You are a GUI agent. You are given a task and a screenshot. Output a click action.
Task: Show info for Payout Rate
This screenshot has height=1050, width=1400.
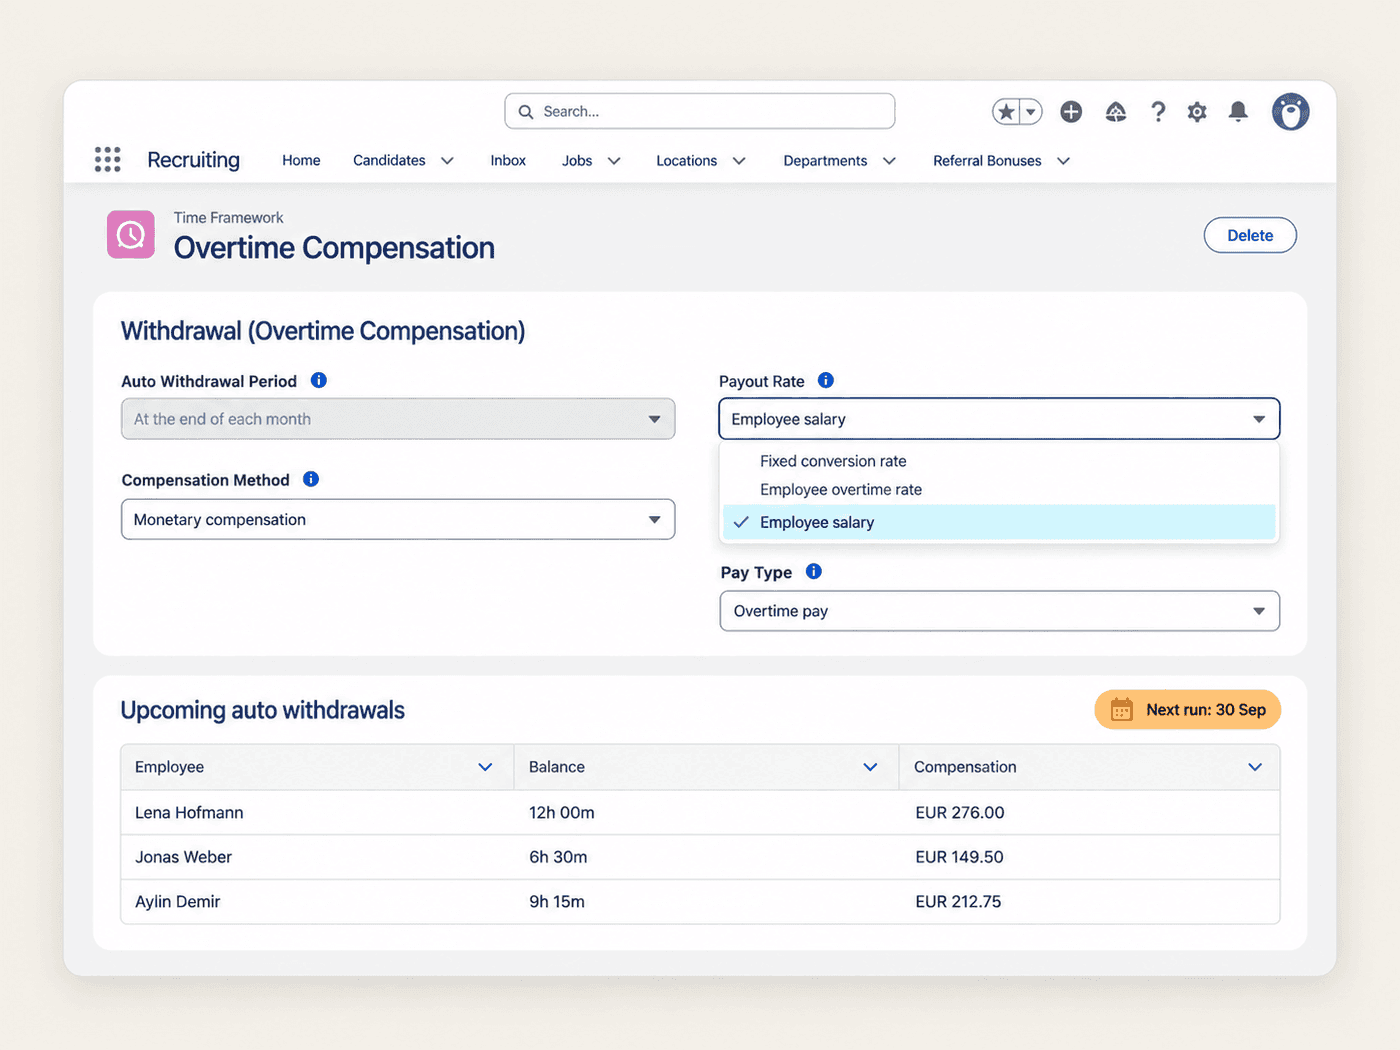coord(826,380)
